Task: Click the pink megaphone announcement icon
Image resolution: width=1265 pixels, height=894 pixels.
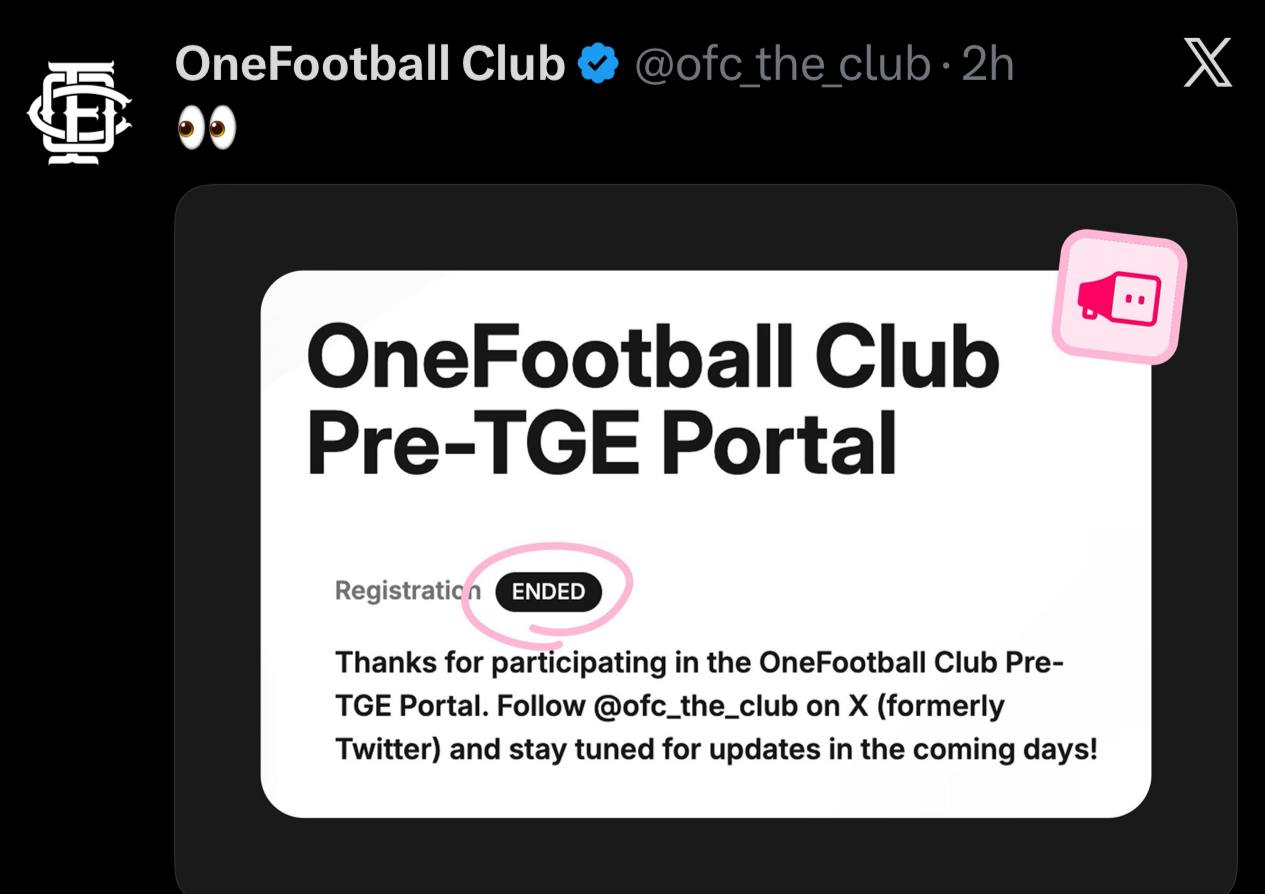Action: click(x=1119, y=295)
